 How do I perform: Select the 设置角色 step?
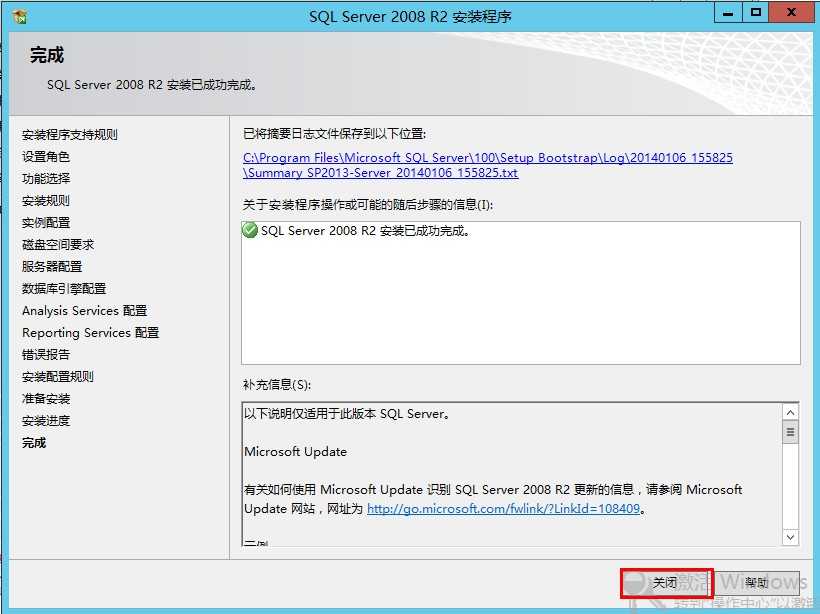pos(45,156)
